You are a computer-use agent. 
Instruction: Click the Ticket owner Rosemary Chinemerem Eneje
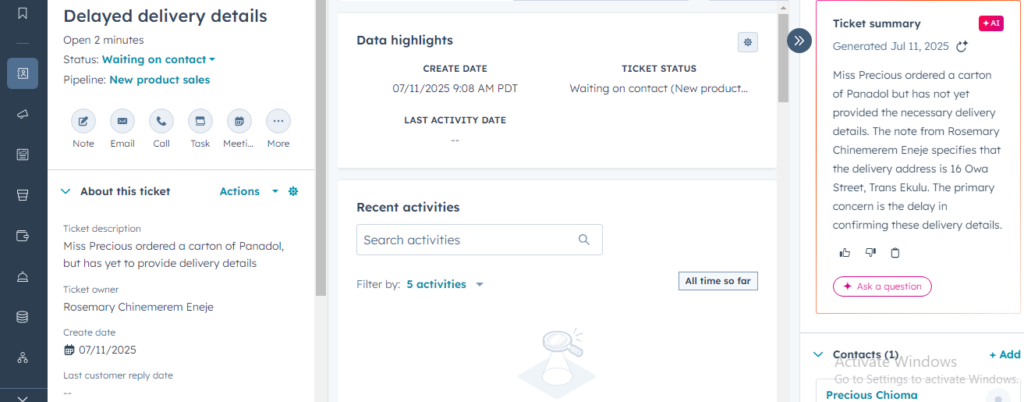click(138, 307)
